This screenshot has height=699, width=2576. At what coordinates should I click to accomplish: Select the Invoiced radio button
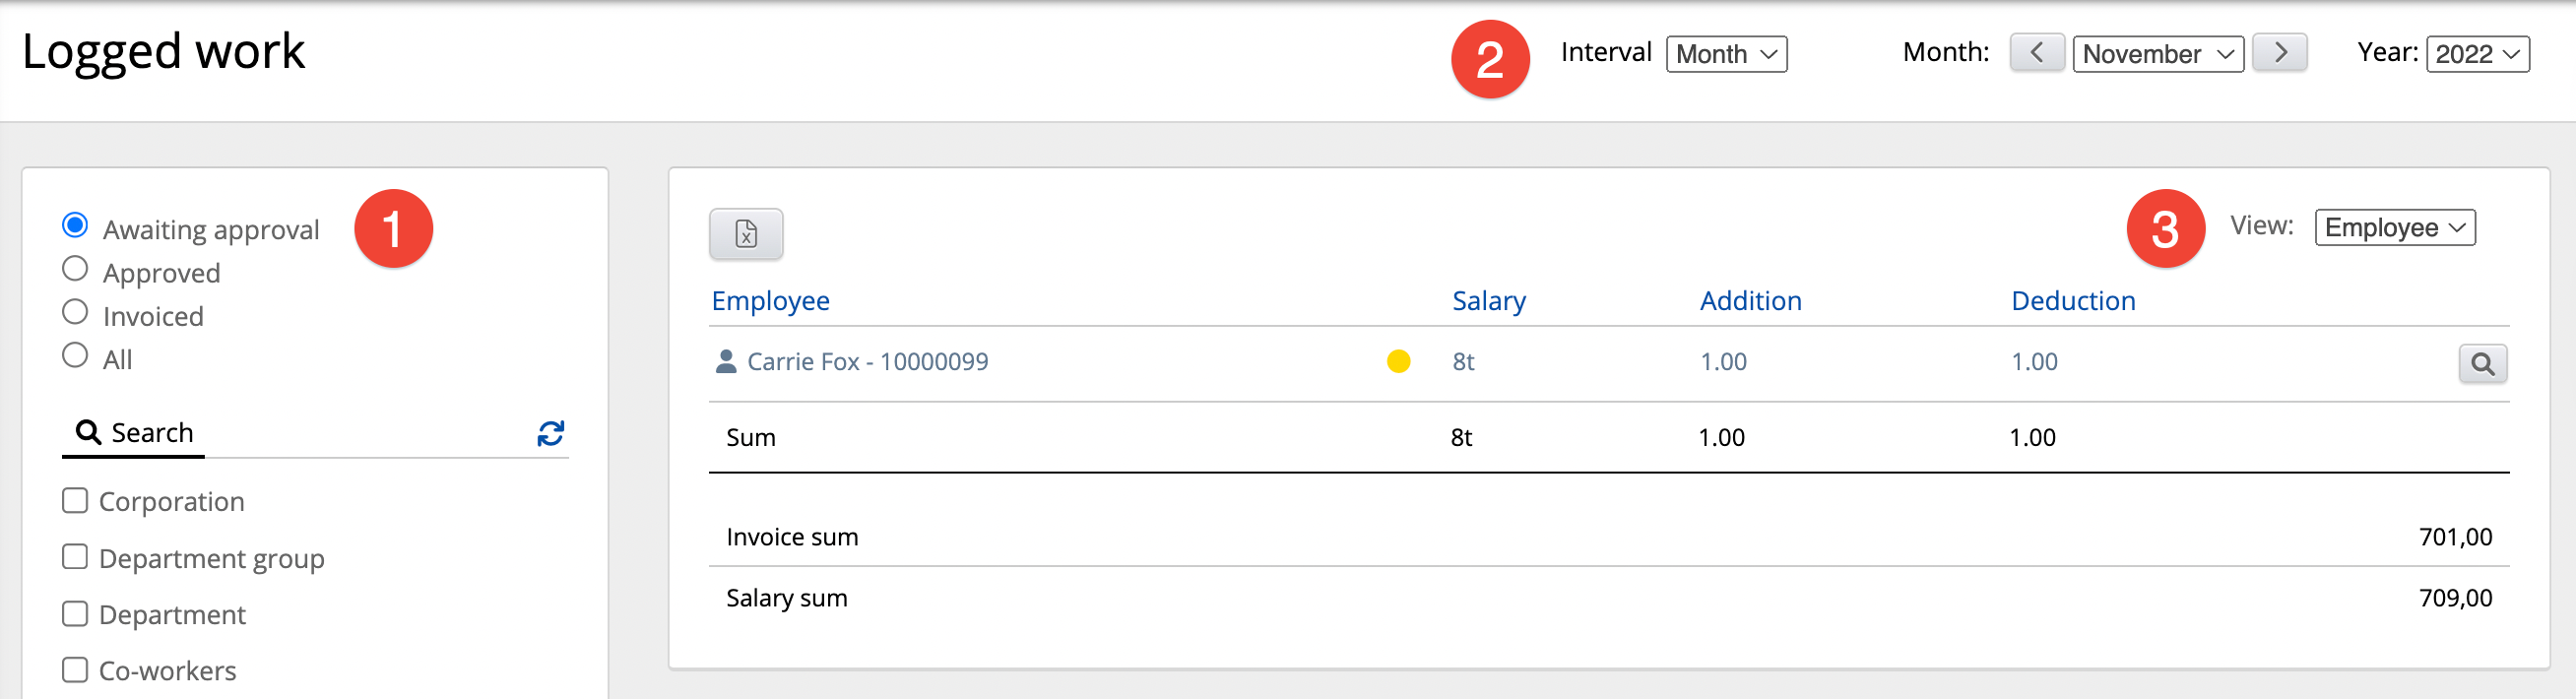coord(75,313)
